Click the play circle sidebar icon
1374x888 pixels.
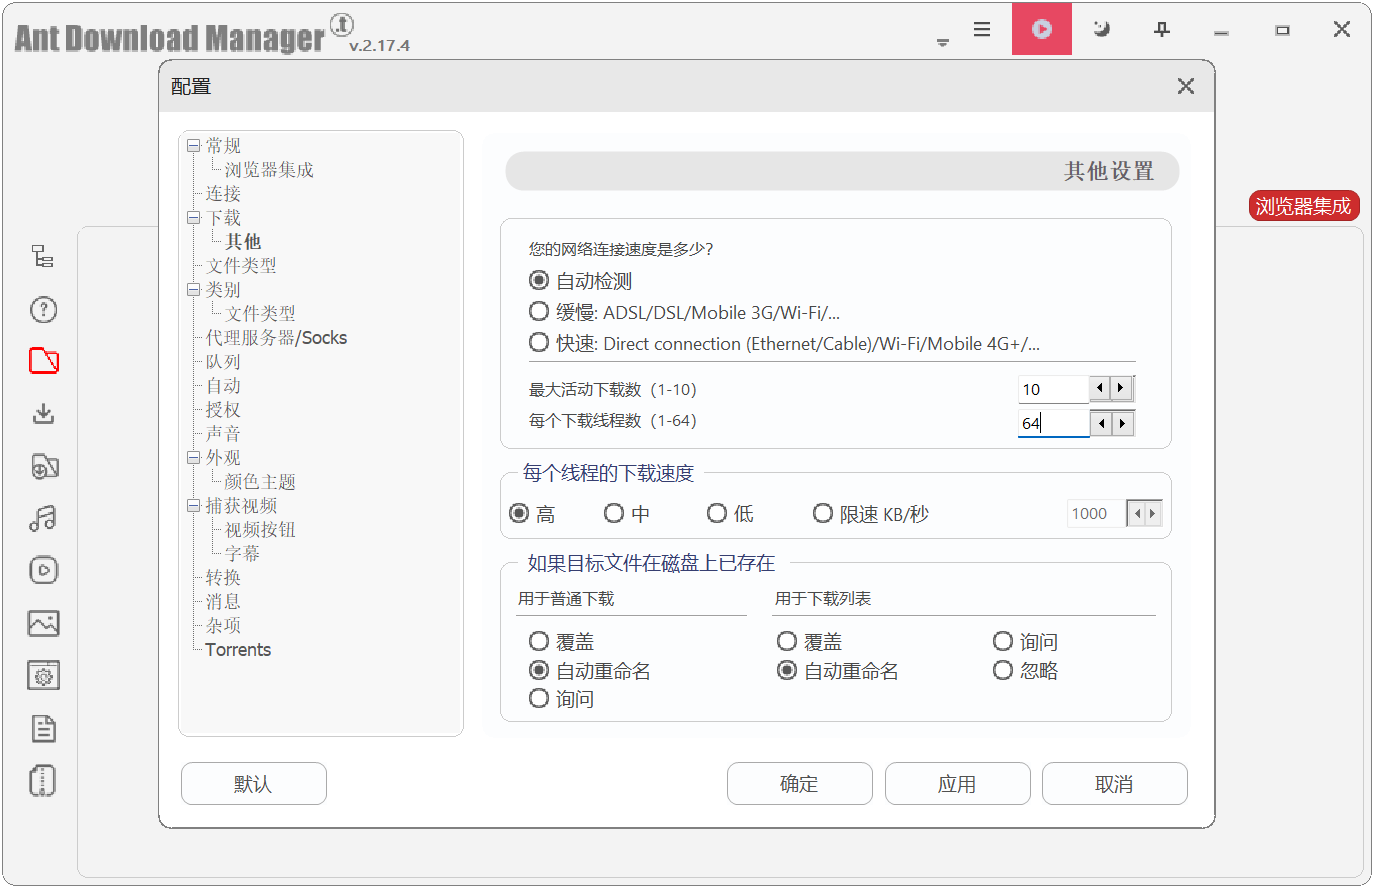[43, 570]
